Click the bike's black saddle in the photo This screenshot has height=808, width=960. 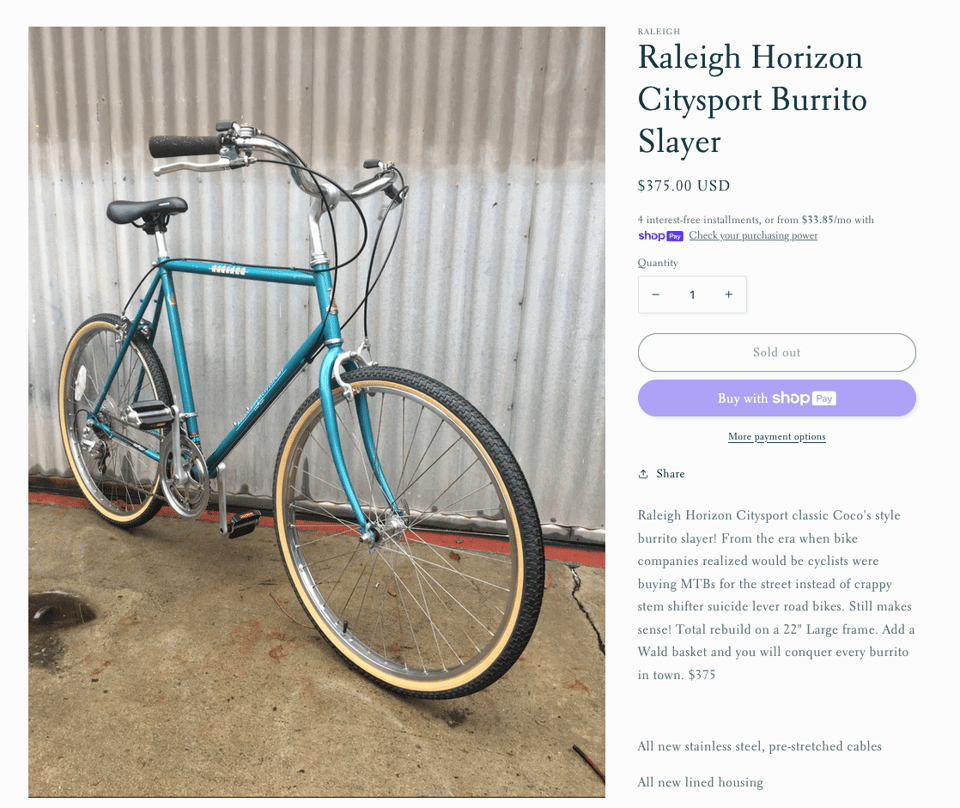point(147,209)
